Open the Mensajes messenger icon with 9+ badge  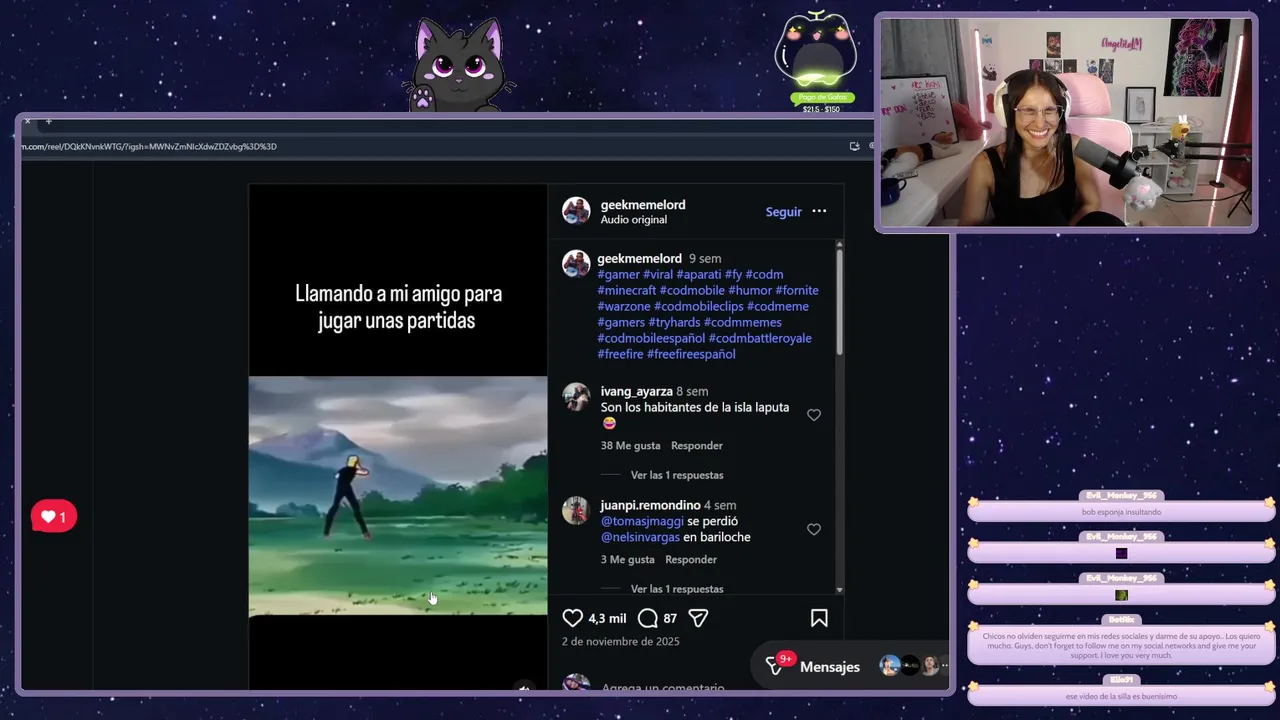[x=776, y=665]
